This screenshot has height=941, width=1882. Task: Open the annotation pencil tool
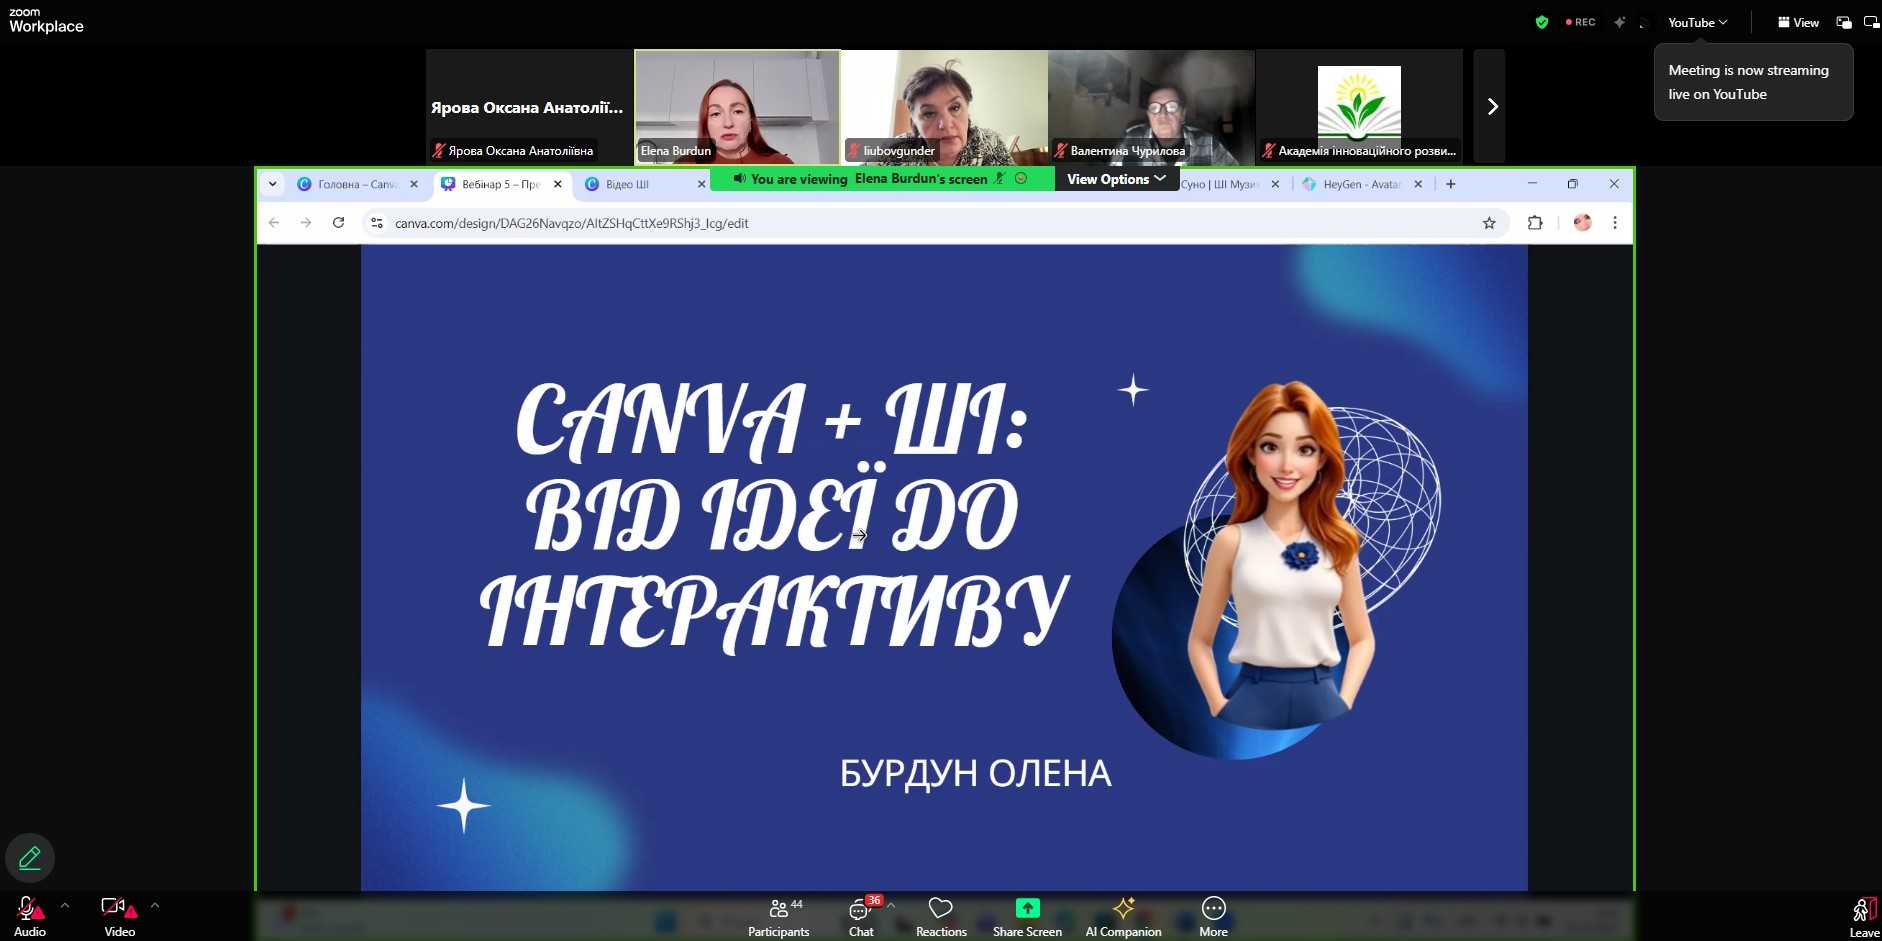[x=30, y=858]
